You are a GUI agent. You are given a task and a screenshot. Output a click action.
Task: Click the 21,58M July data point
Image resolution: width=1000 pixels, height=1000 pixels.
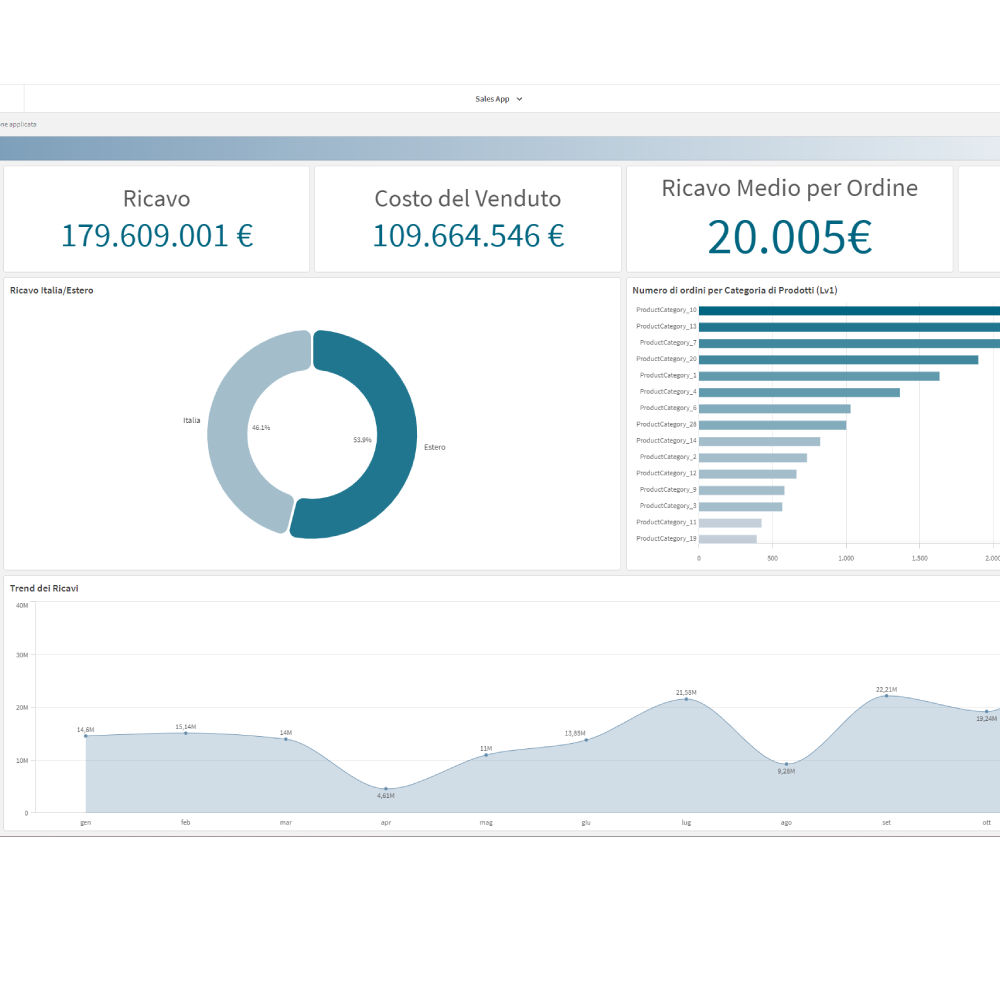pos(685,701)
